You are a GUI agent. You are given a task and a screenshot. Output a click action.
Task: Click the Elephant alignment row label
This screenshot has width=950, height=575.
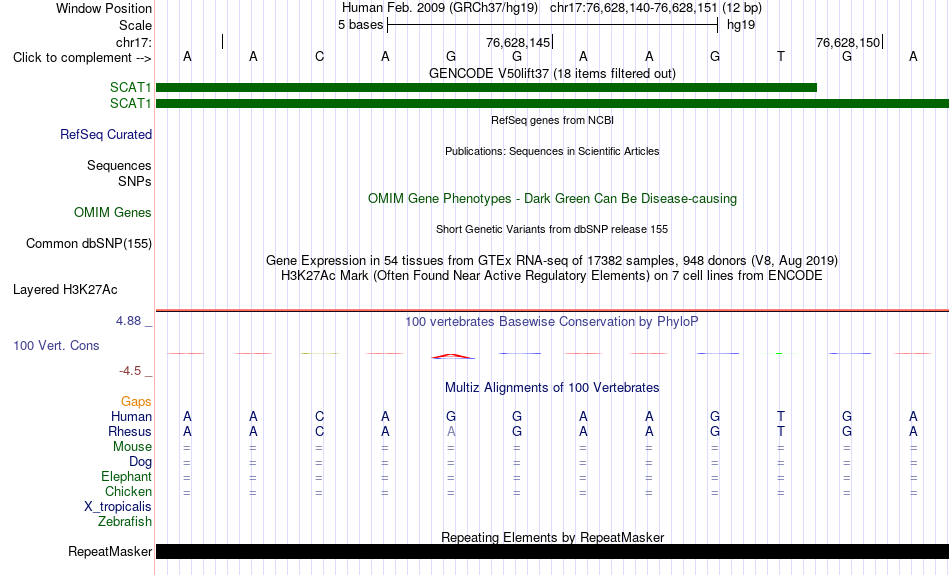pos(127,476)
